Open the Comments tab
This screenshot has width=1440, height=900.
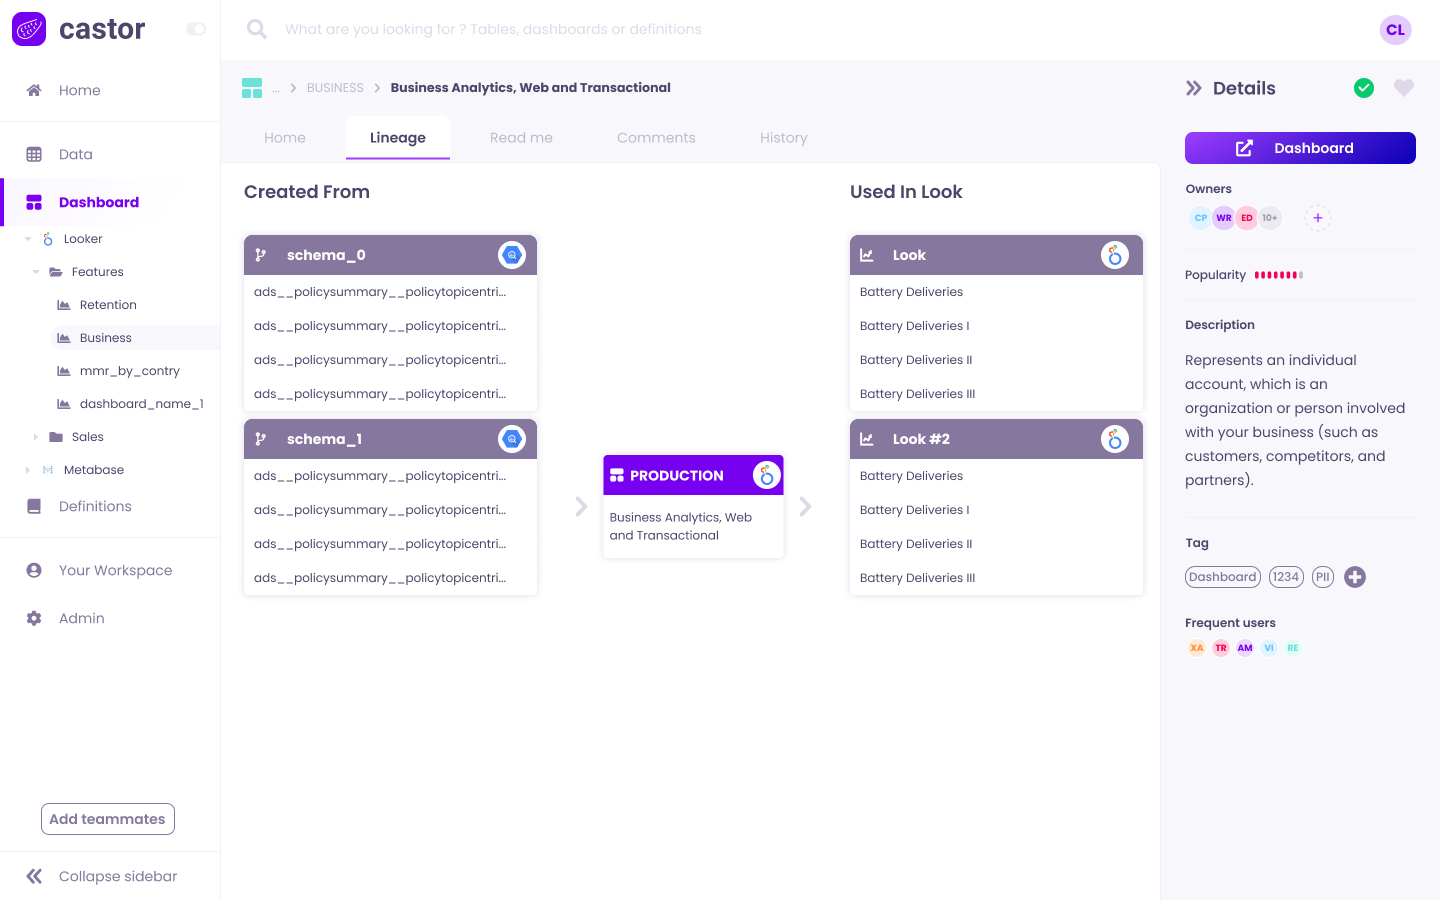pyautogui.click(x=656, y=137)
